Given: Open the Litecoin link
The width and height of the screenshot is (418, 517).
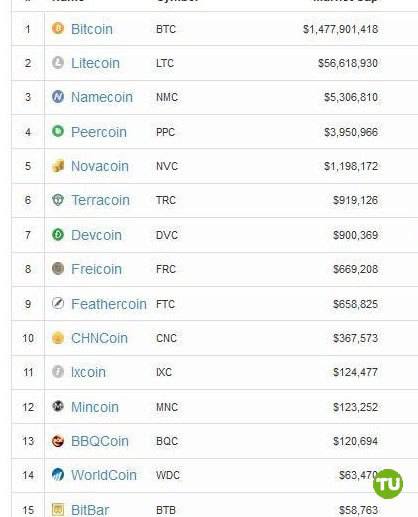Looking at the screenshot, I should click(x=95, y=63).
